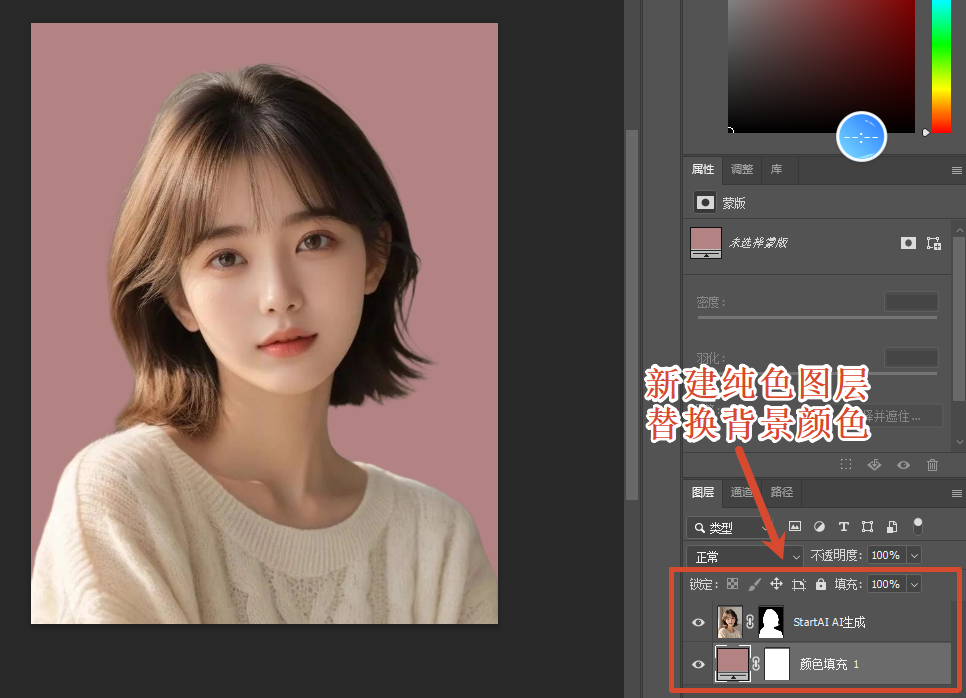Switch to the 调整 tab
Screen dimensions: 966x698
coord(741,169)
